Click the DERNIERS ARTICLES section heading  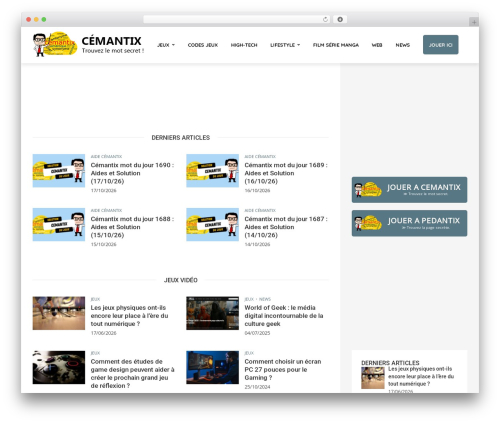(x=181, y=138)
